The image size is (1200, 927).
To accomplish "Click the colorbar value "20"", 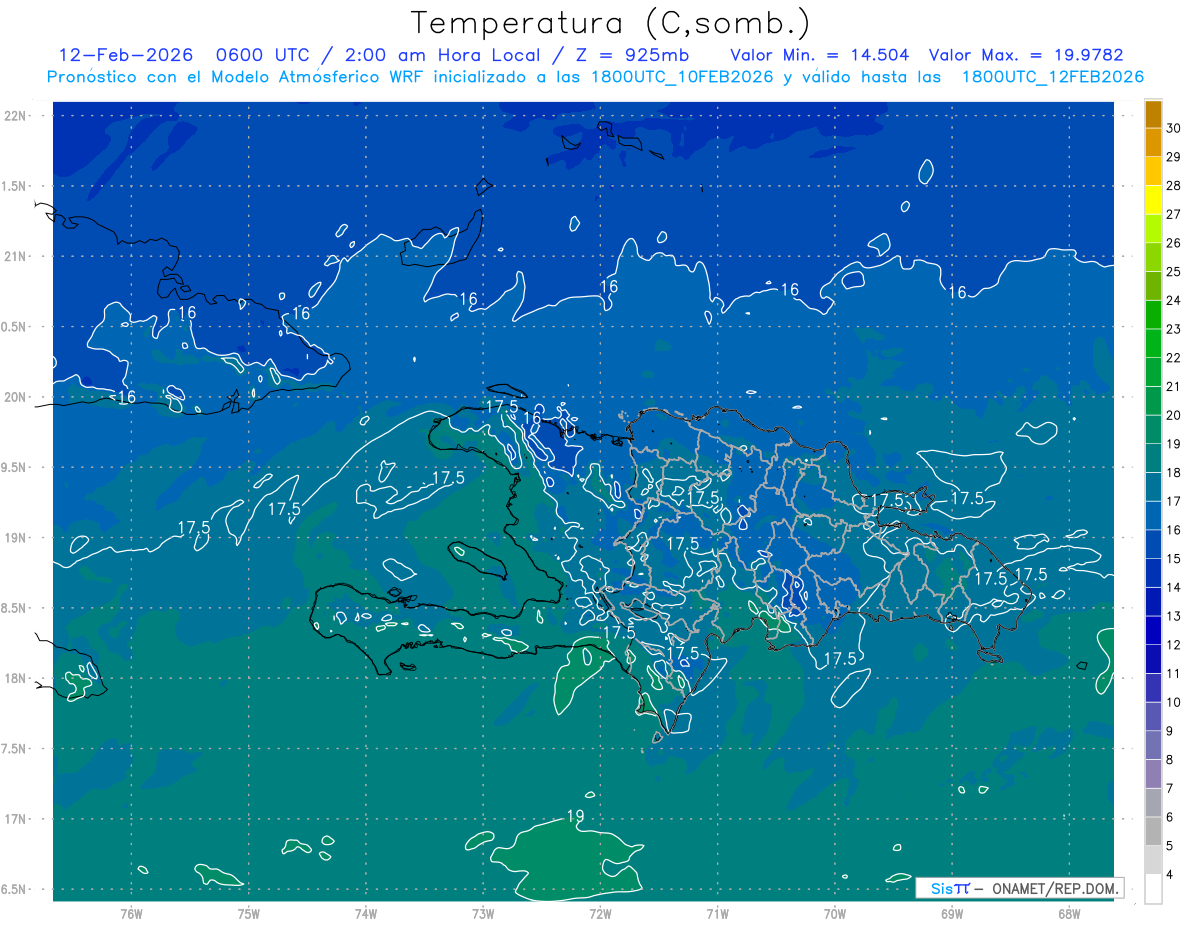I will (1174, 415).
